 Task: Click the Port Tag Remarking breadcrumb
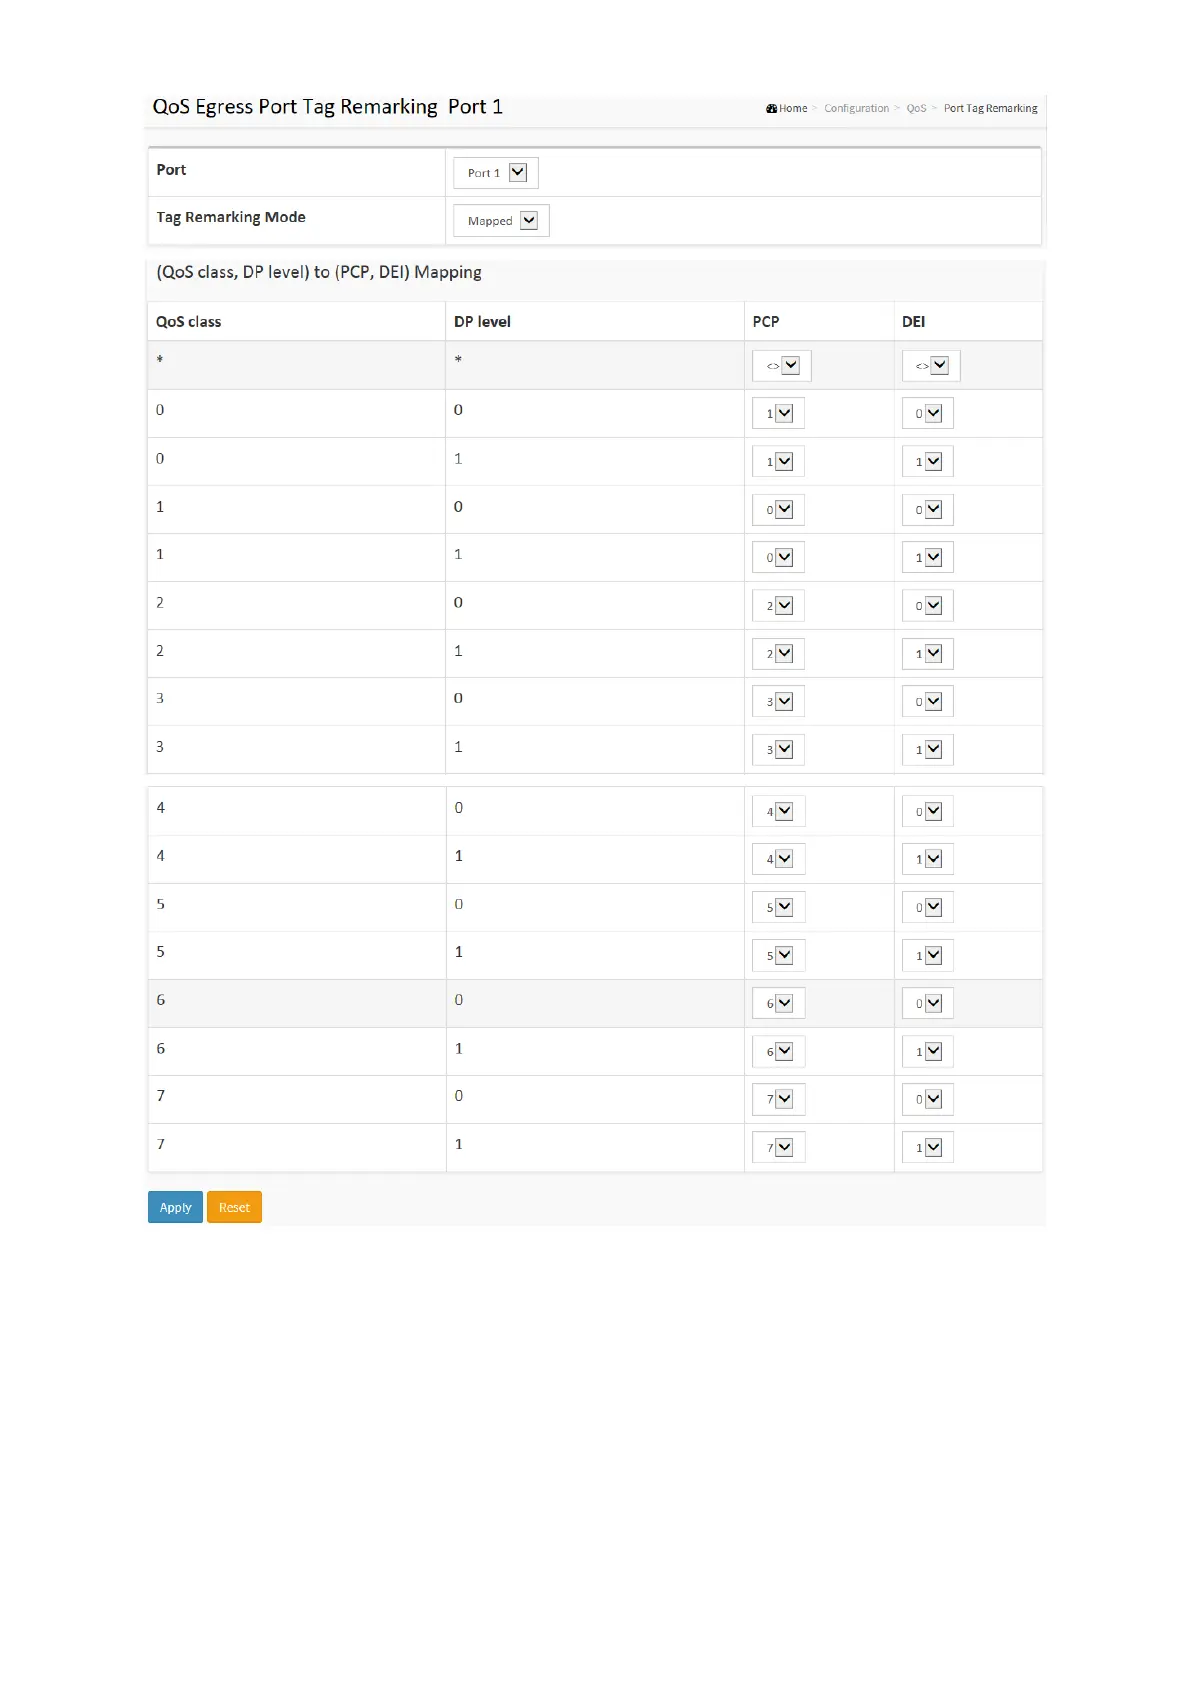[990, 108]
